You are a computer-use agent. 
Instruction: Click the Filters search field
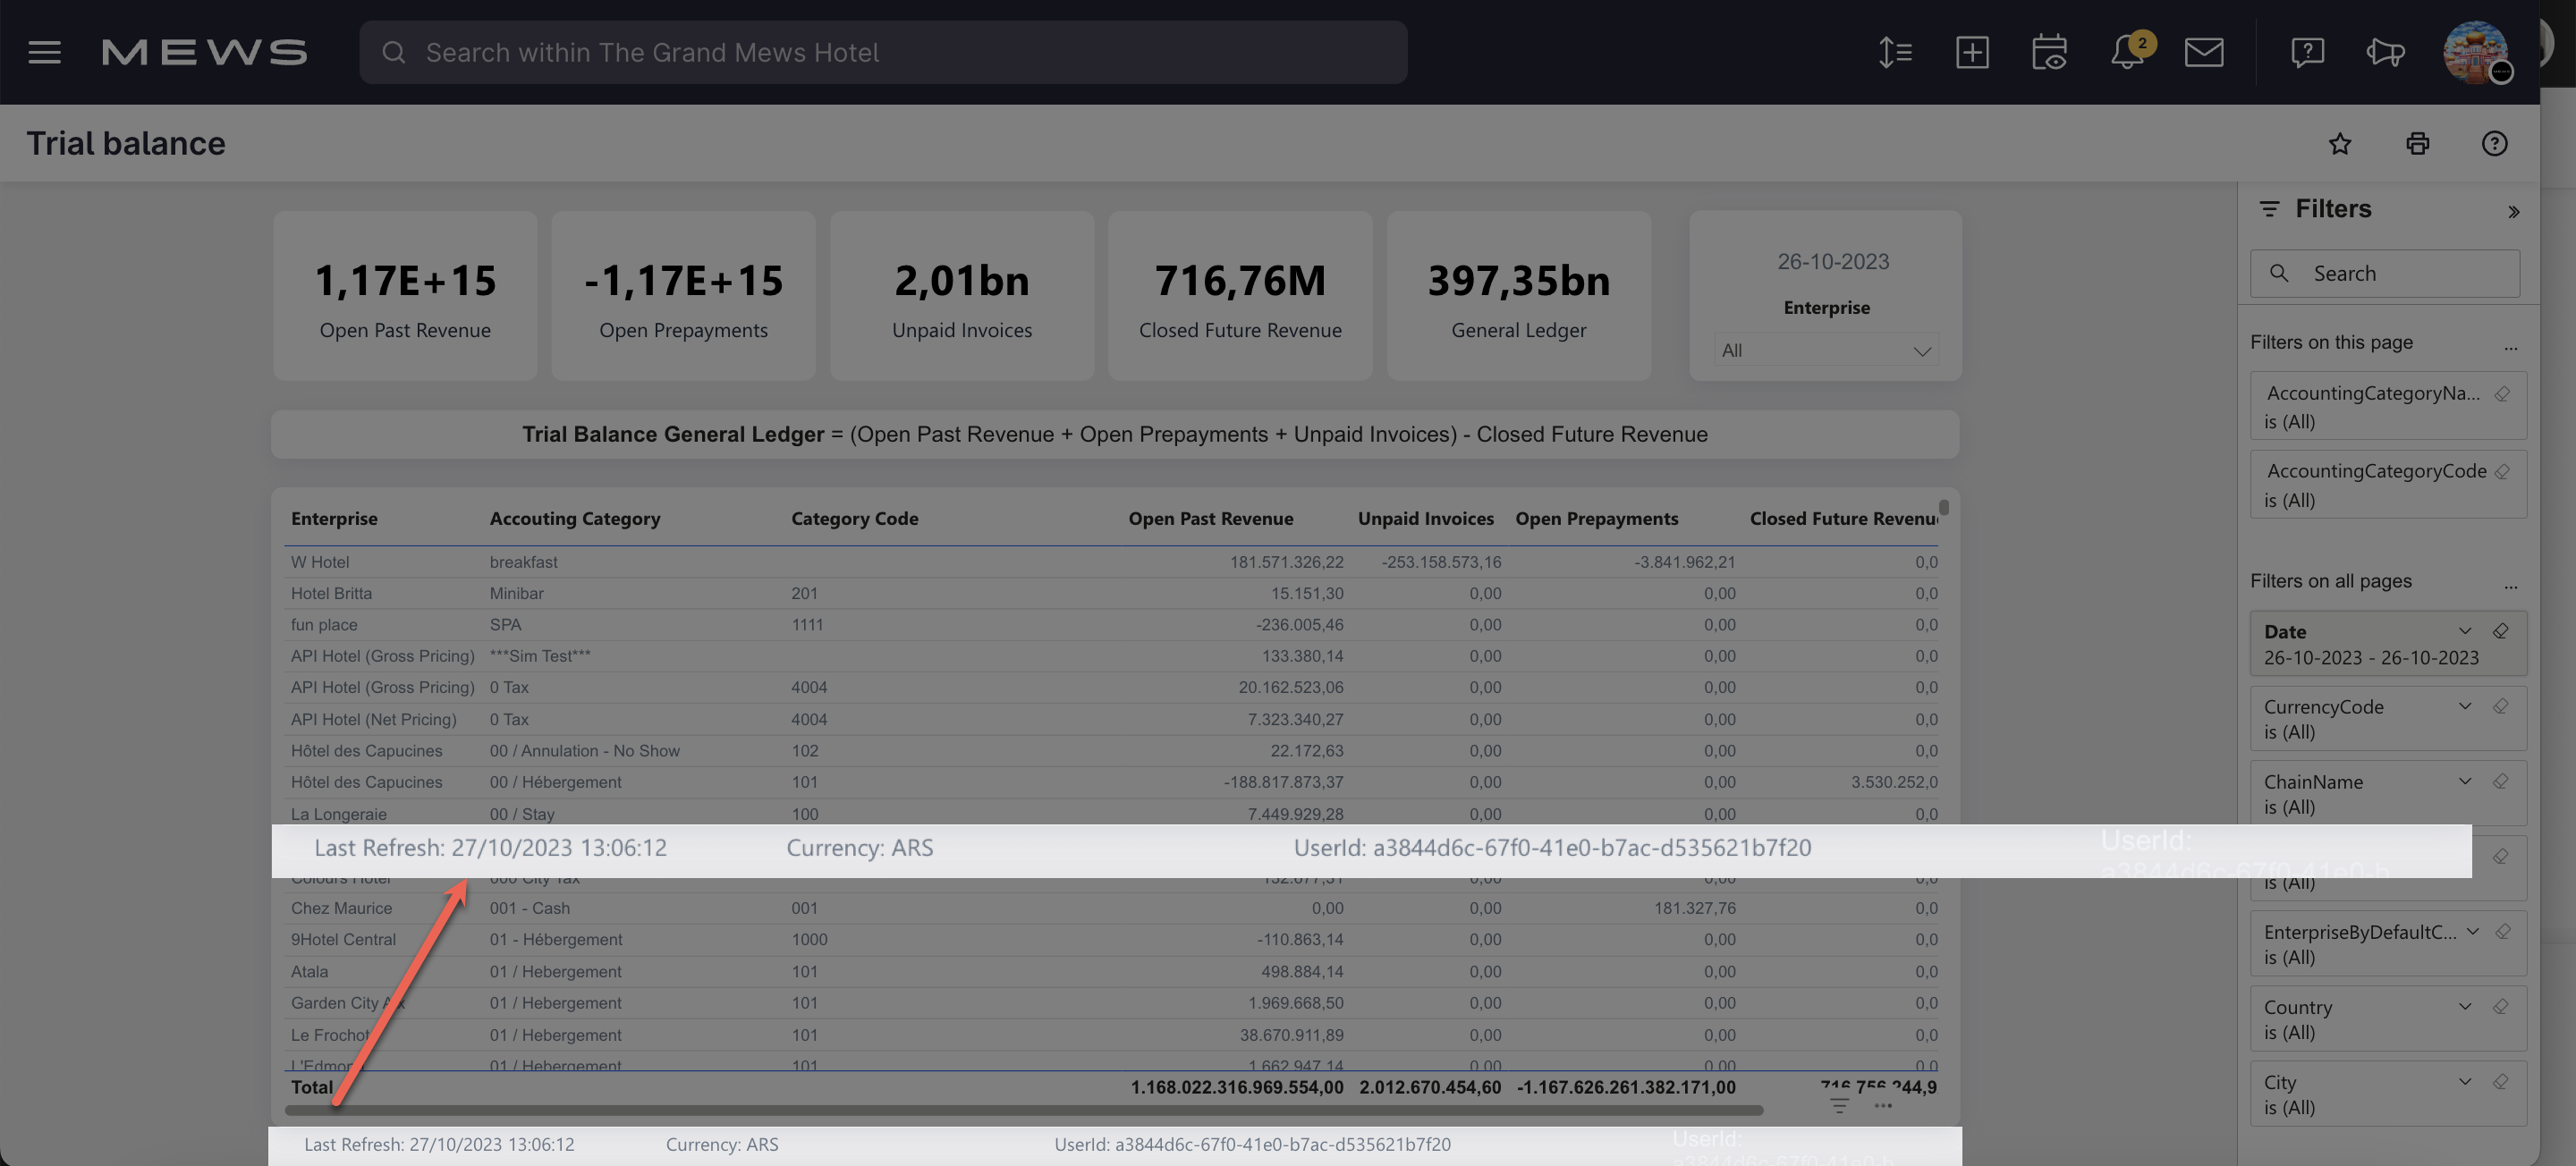click(2384, 273)
